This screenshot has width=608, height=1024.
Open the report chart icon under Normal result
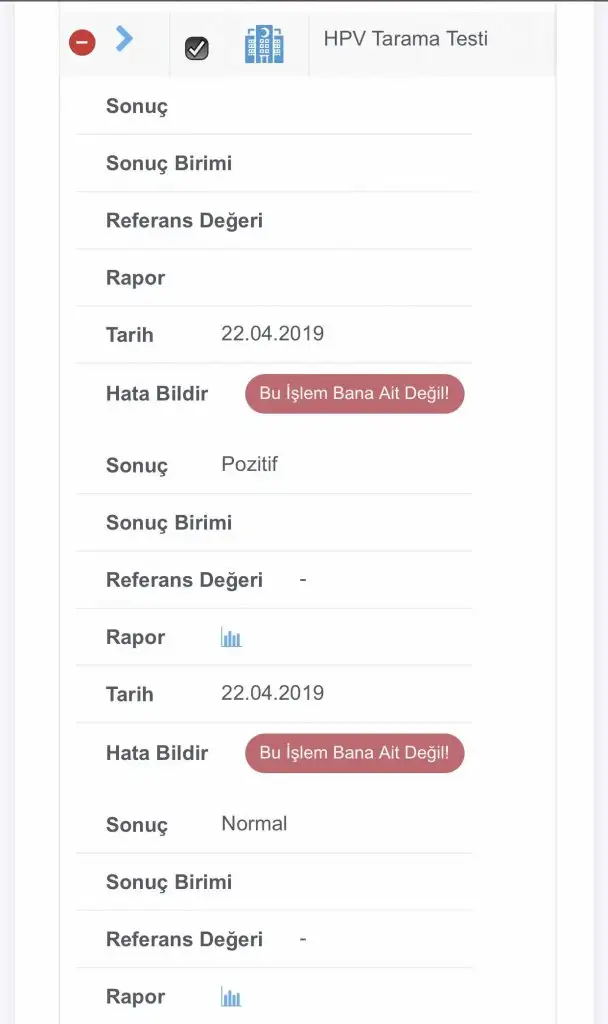[x=231, y=997]
